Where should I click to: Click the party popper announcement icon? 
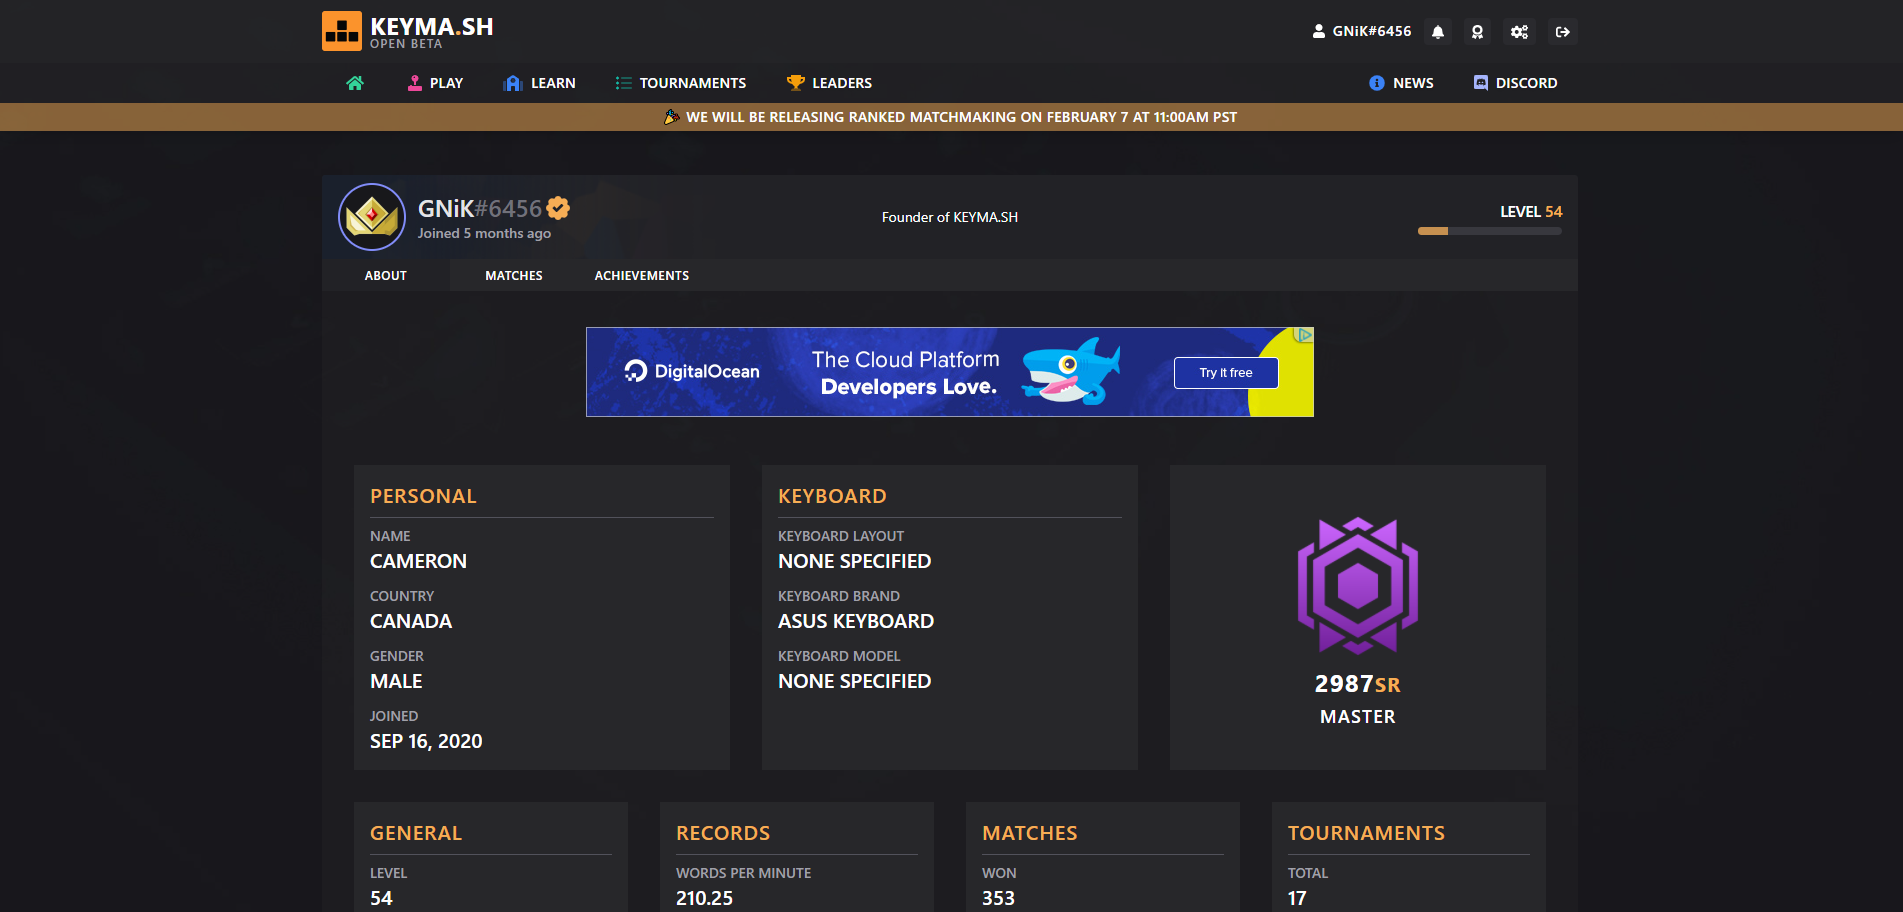[672, 117]
